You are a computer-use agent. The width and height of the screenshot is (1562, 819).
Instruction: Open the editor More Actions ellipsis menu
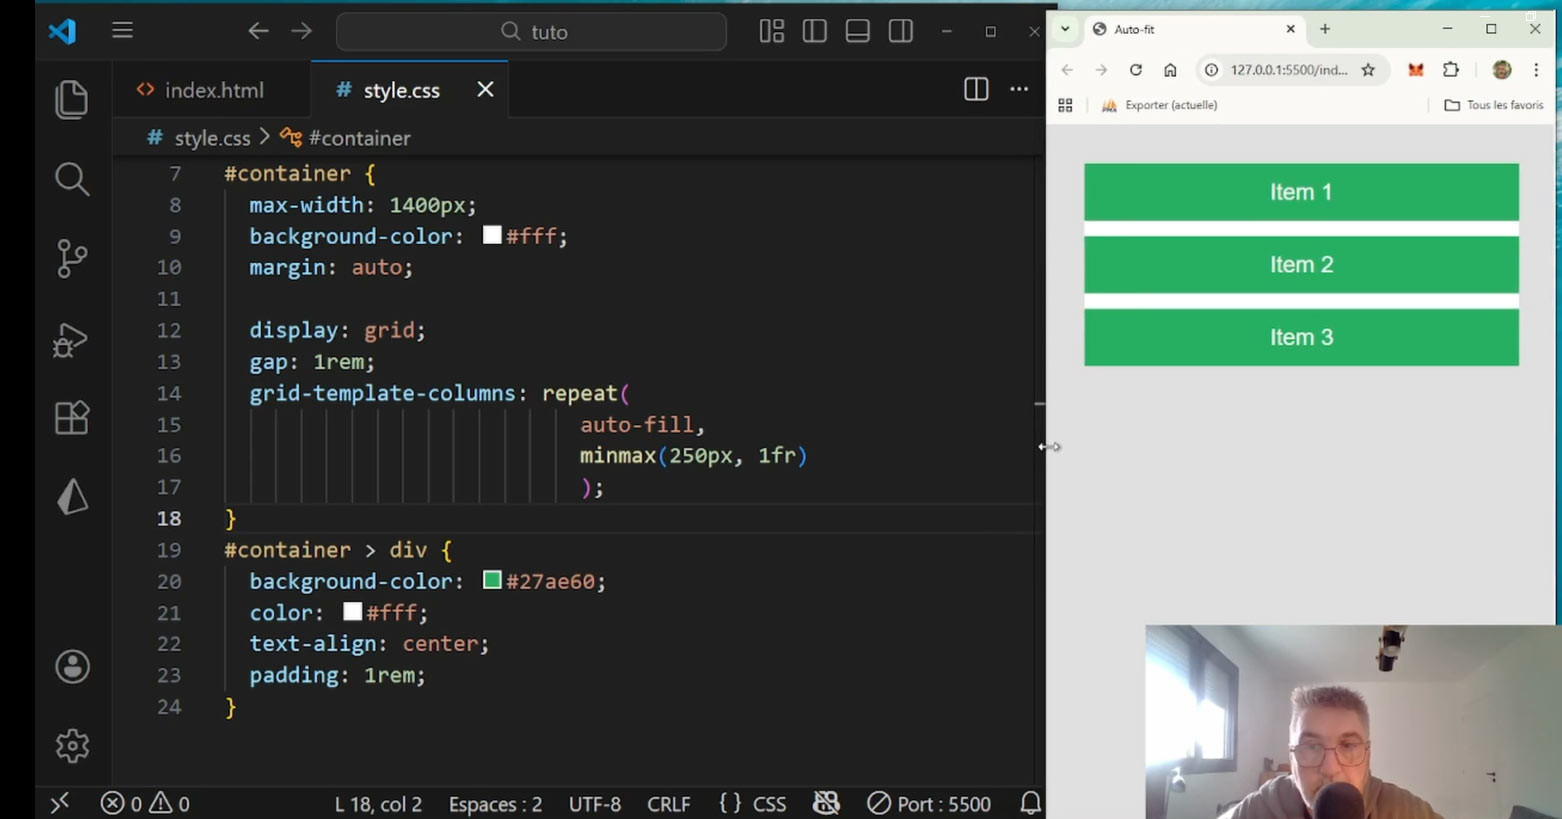point(1019,90)
